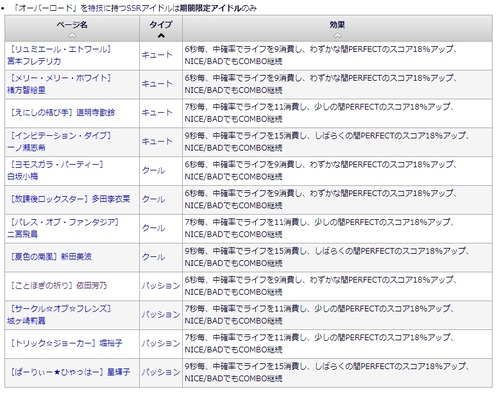Click the 6秒毎 effect text in 依田芳乃 row

pos(320,286)
